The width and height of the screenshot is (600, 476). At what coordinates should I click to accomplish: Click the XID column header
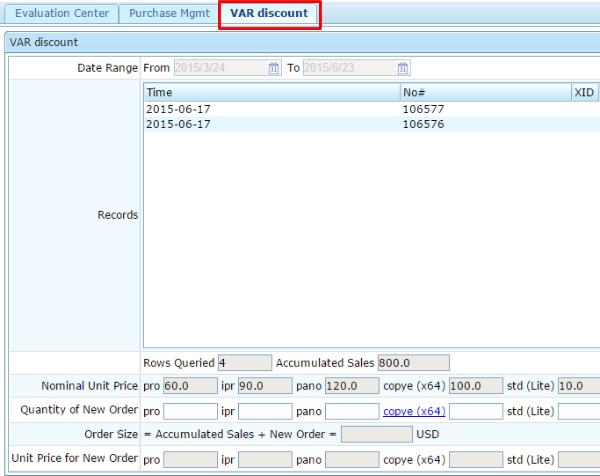tap(585, 93)
